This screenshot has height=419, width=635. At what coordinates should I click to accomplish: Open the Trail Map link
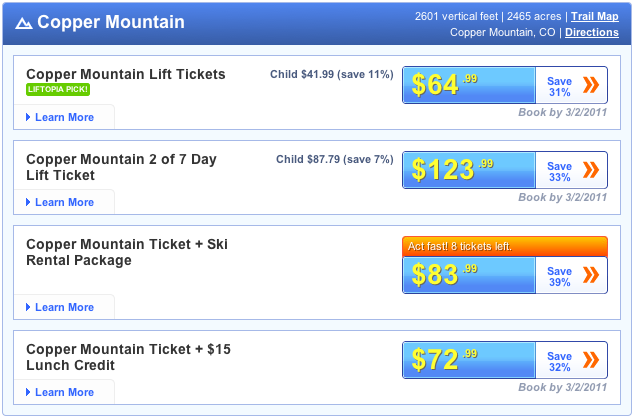pyautogui.click(x=594, y=16)
